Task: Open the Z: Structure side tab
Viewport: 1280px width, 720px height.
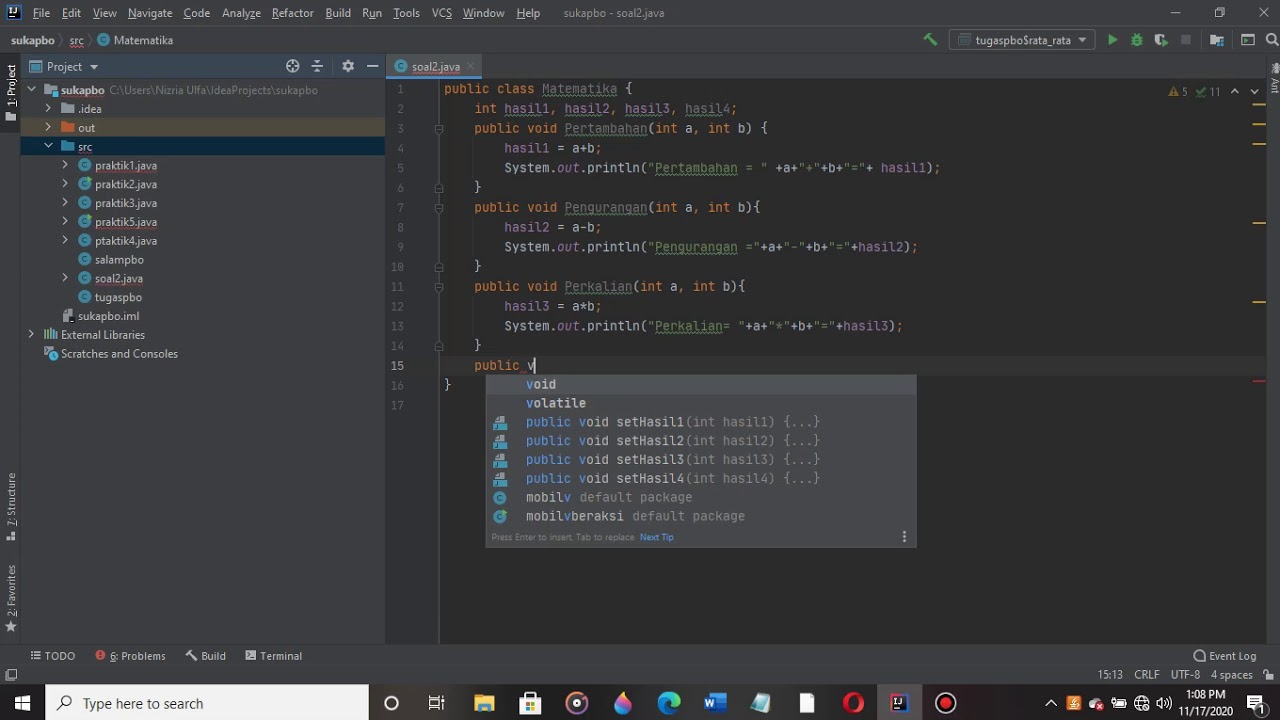Action: (x=11, y=506)
